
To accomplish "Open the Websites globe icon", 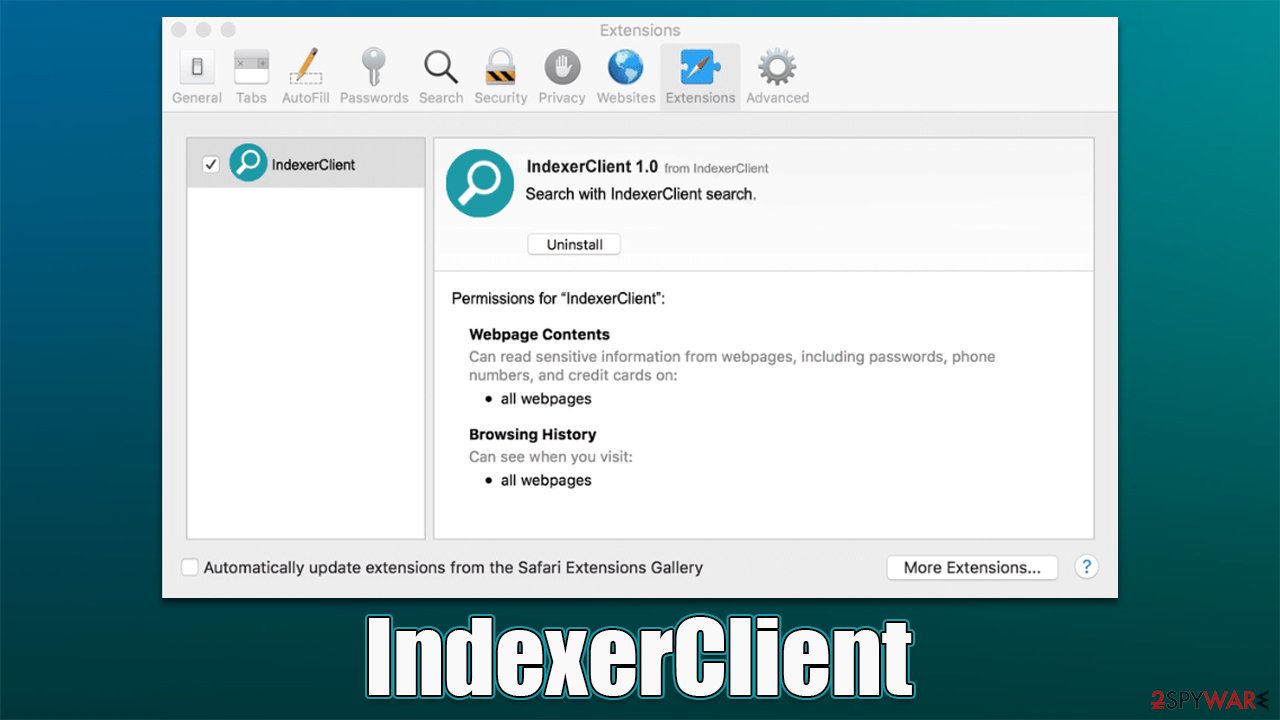I will pyautogui.click(x=626, y=67).
